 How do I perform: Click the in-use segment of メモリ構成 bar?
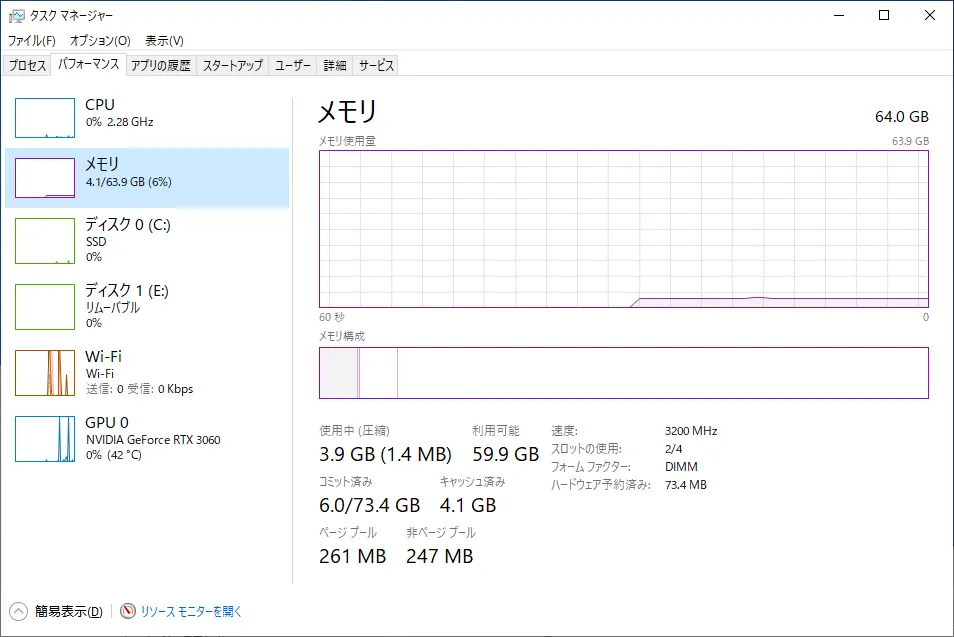click(340, 372)
